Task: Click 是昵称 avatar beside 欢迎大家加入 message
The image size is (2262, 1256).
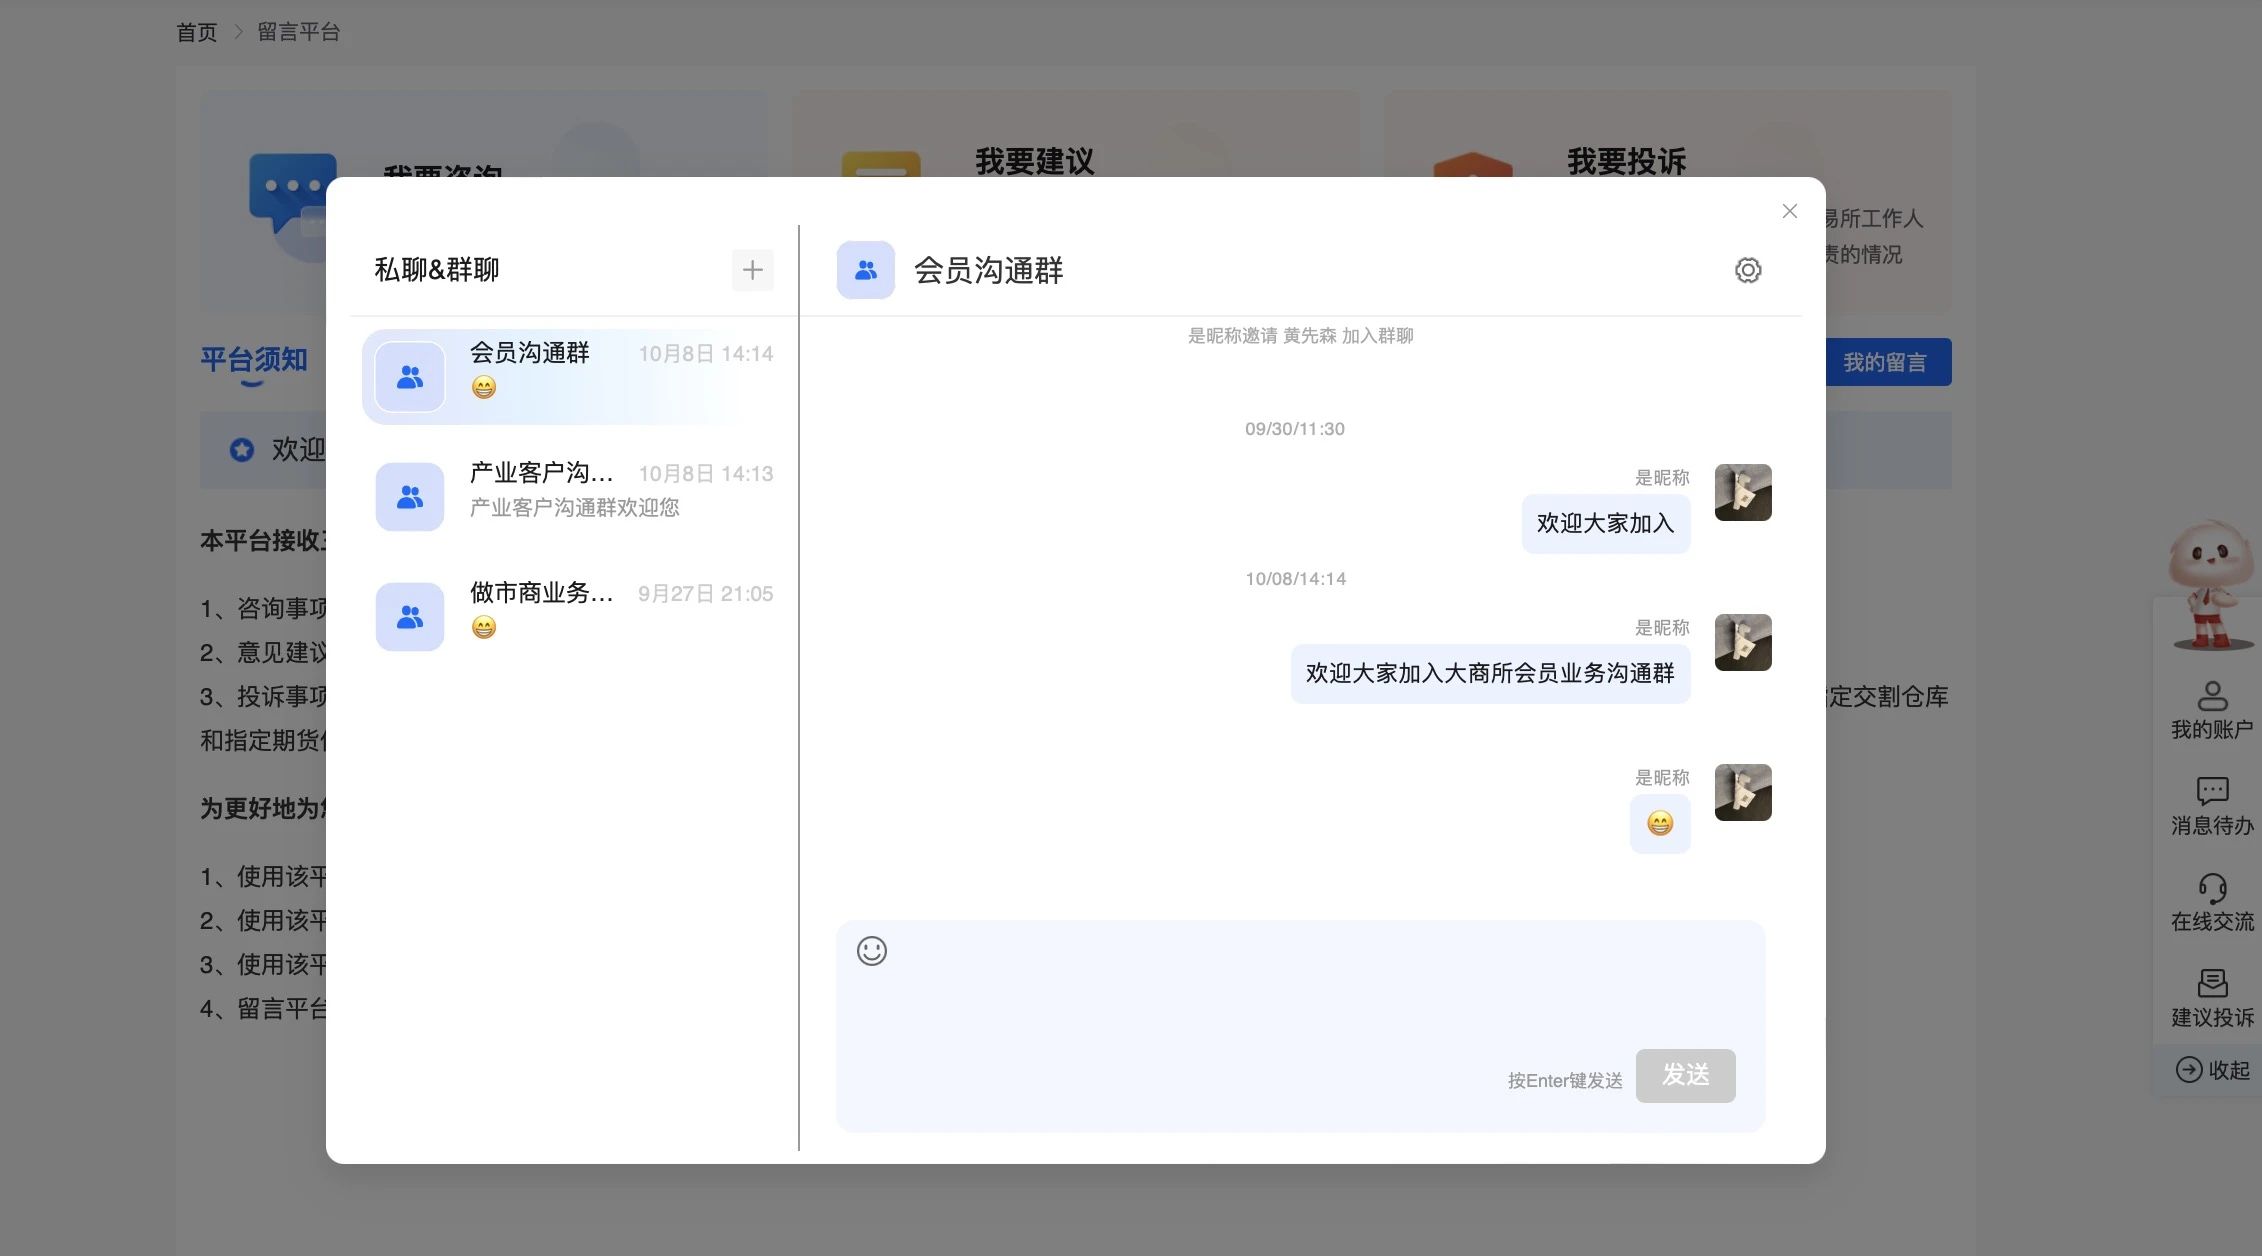Action: pyautogui.click(x=1742, y=492)
